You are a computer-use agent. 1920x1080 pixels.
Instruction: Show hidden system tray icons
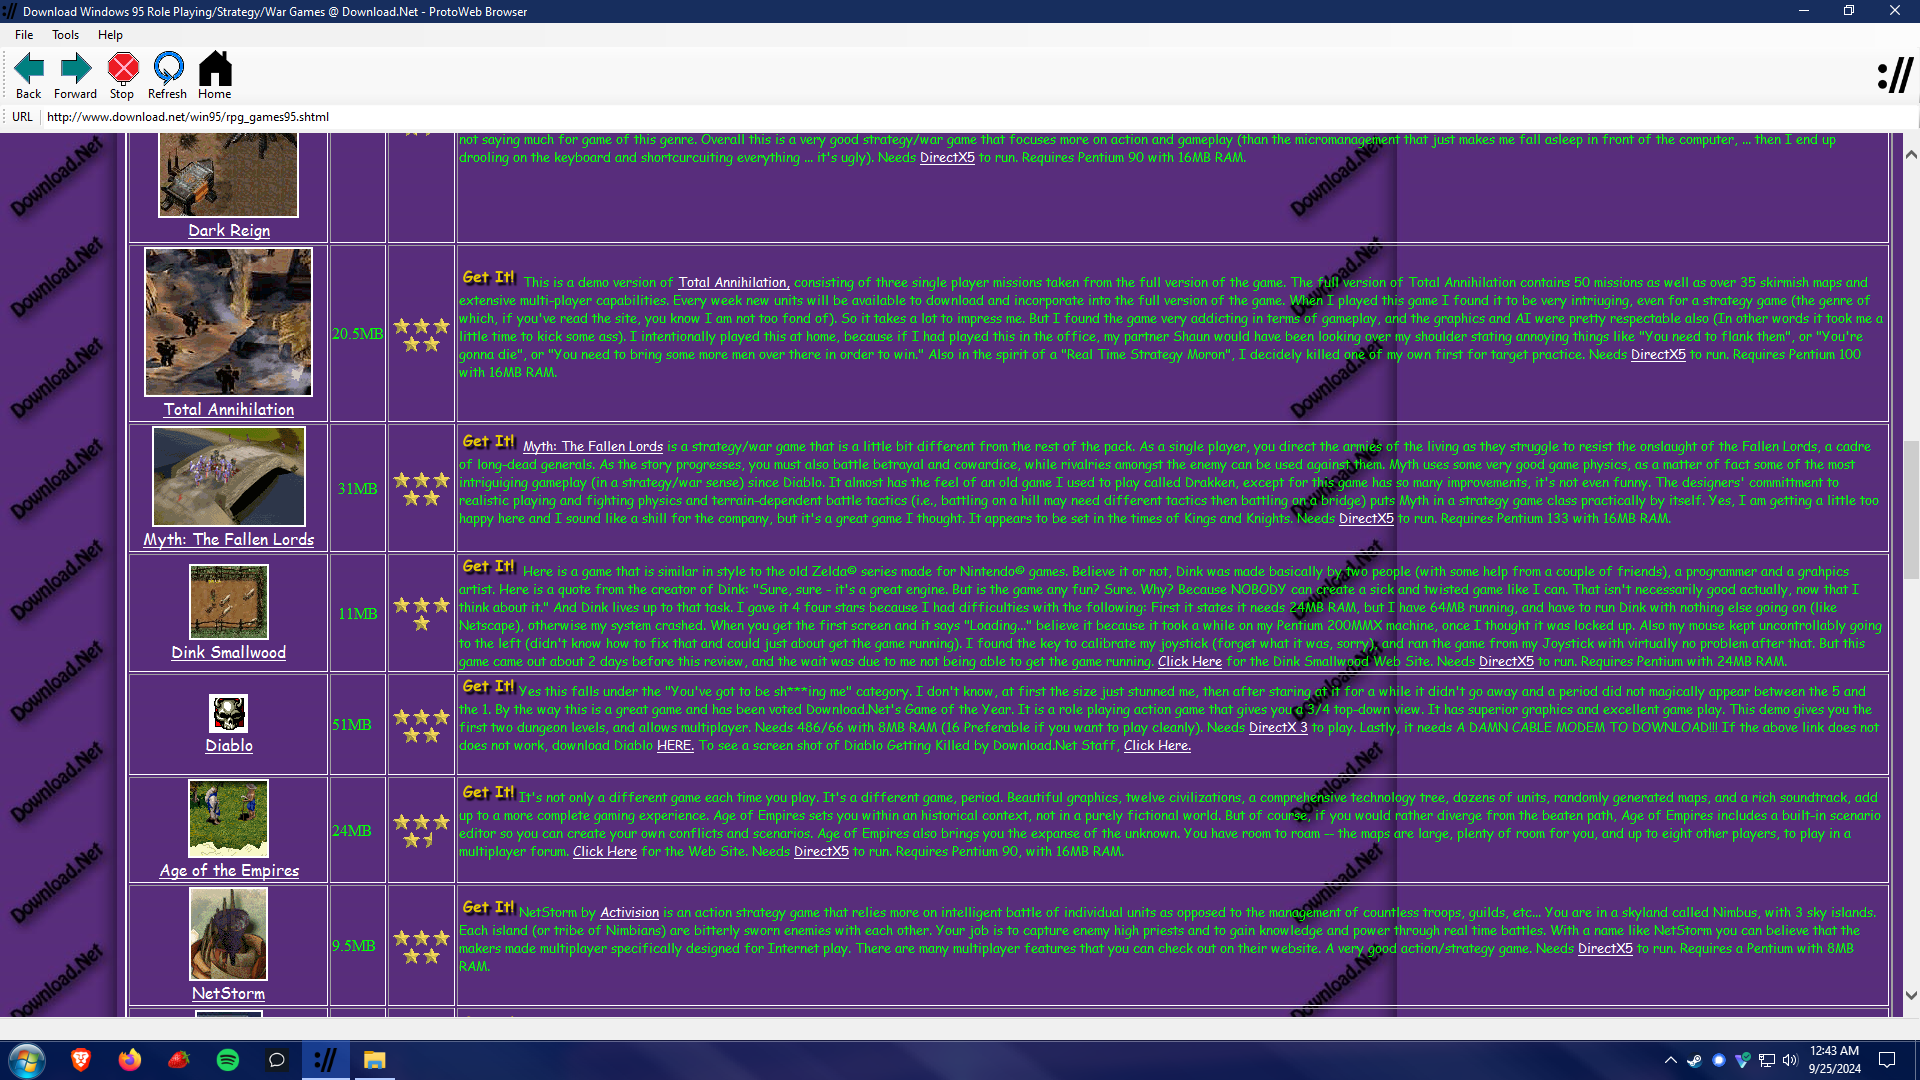[x=1670, y=1060]
